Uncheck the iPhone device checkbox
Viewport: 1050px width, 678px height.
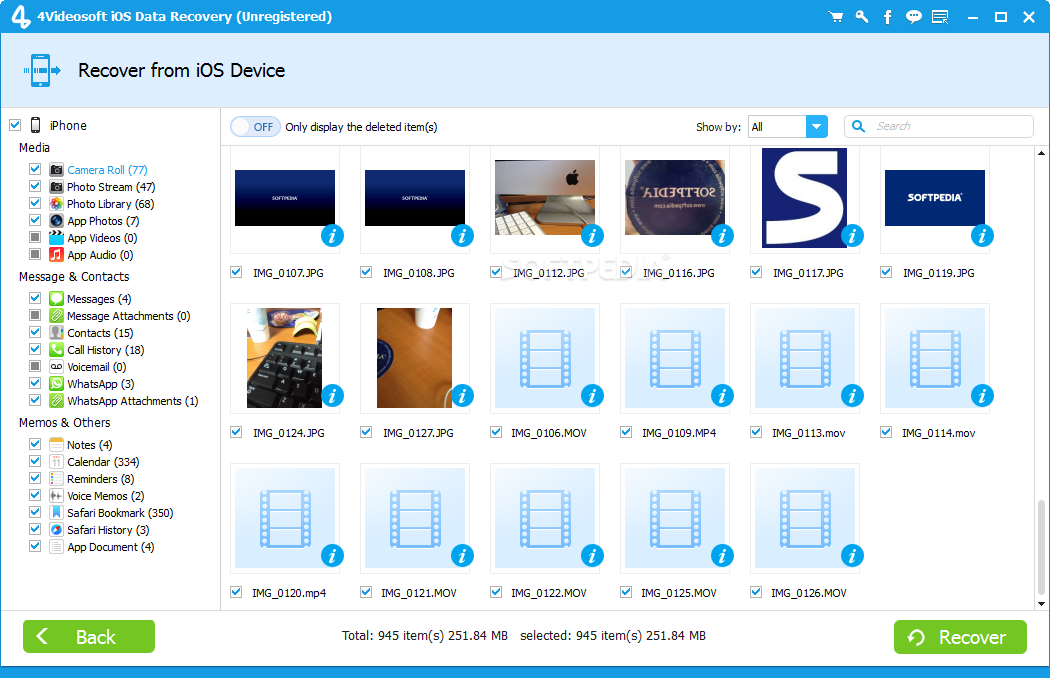click(x=15, y=125)
